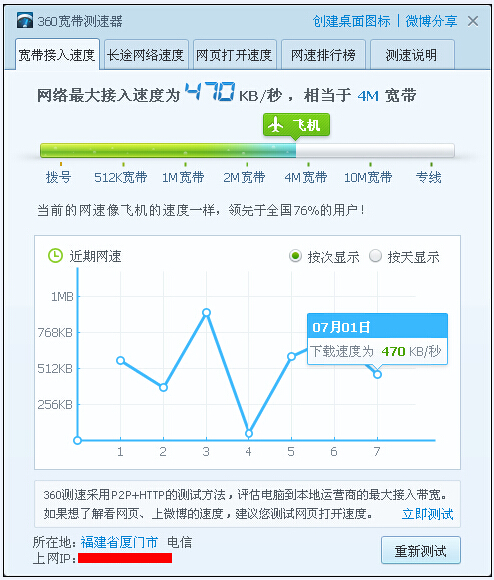Open the 网页打开速度 tab
Image resolution: width=494 pixels, height=580 pixels.
[x=235, y=55]
